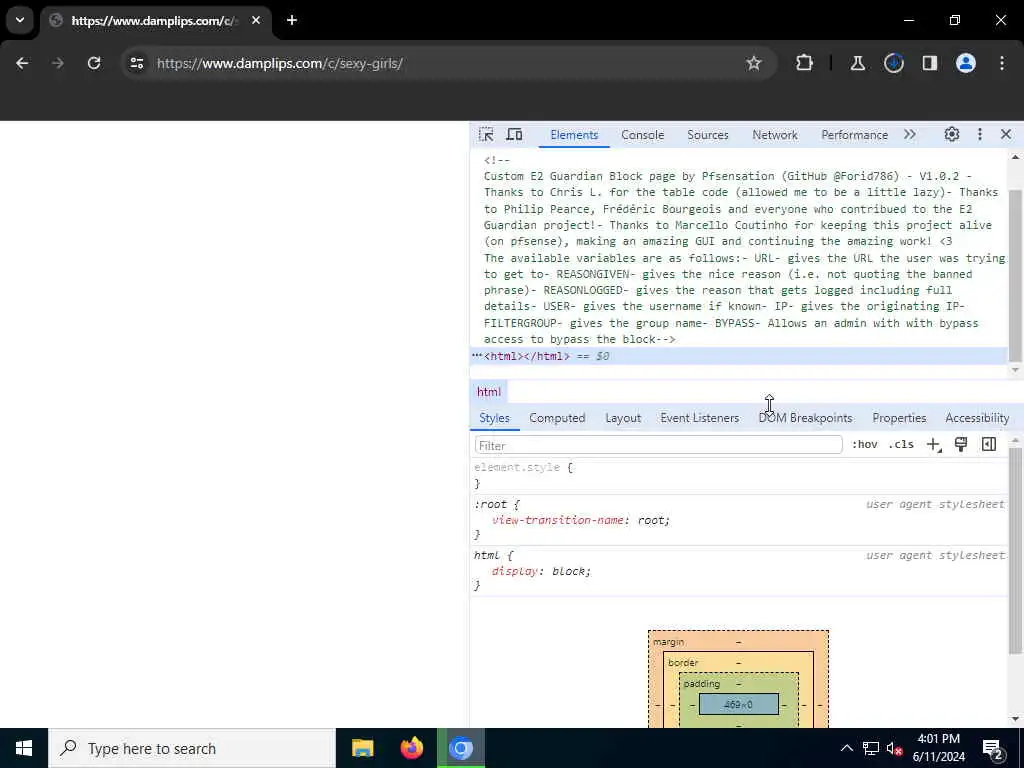1024x768 pixels.
Task: Switch to the Elements tab
Action: click(x=574, y=135)
